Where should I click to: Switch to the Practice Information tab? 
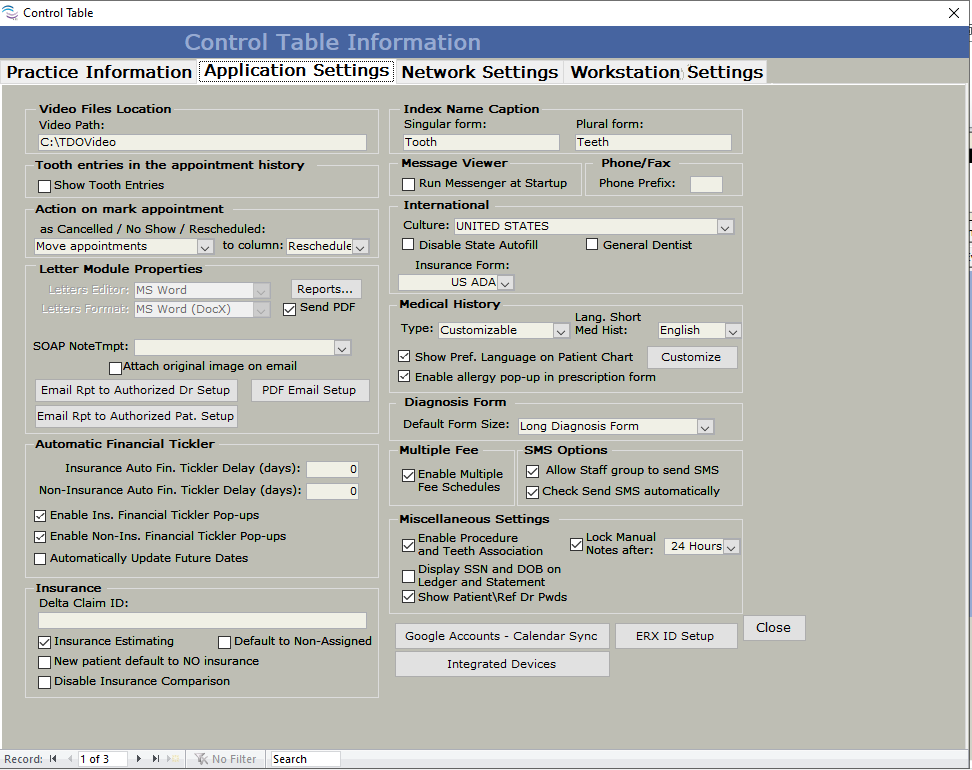pos(99,72)
